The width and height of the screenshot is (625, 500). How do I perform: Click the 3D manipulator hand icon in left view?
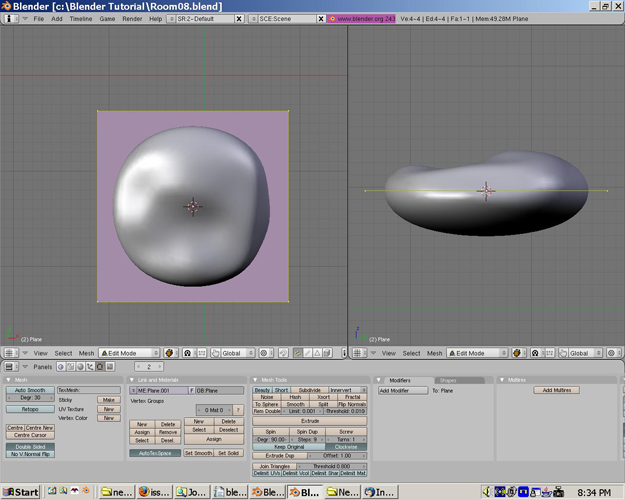tap(216, 353)
